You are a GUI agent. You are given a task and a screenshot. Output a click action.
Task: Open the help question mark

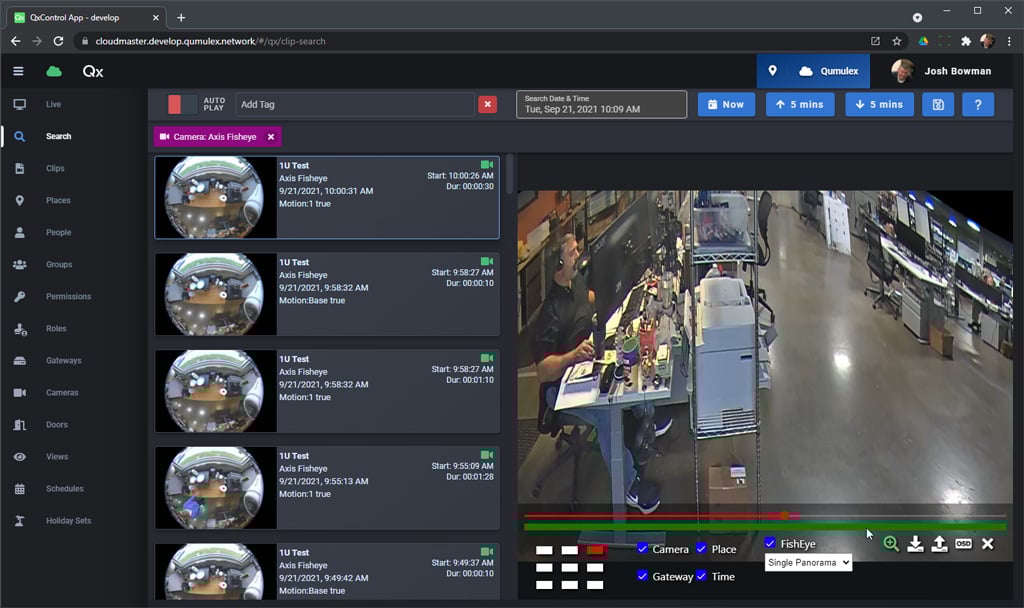click(977, 103)
